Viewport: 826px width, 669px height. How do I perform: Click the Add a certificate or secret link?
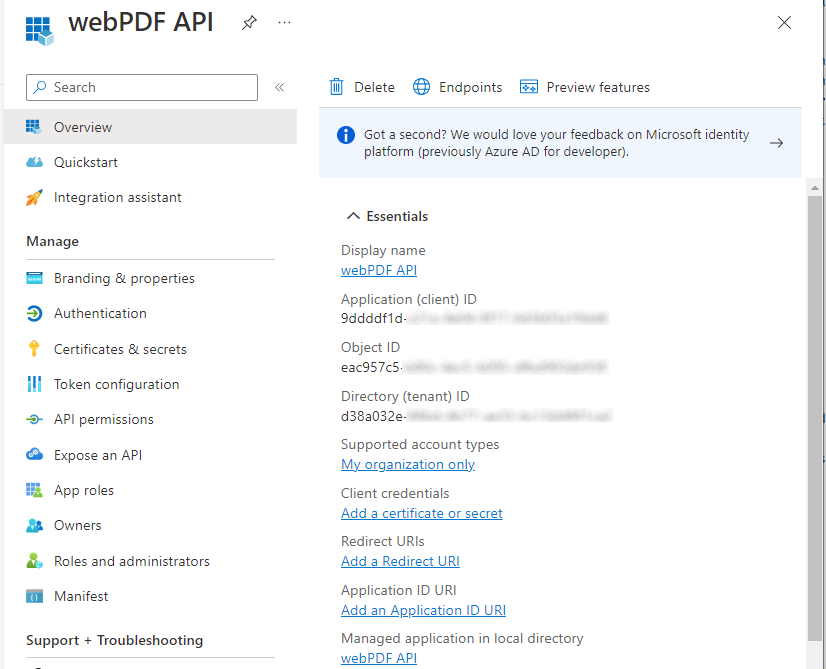coord(421,513)
